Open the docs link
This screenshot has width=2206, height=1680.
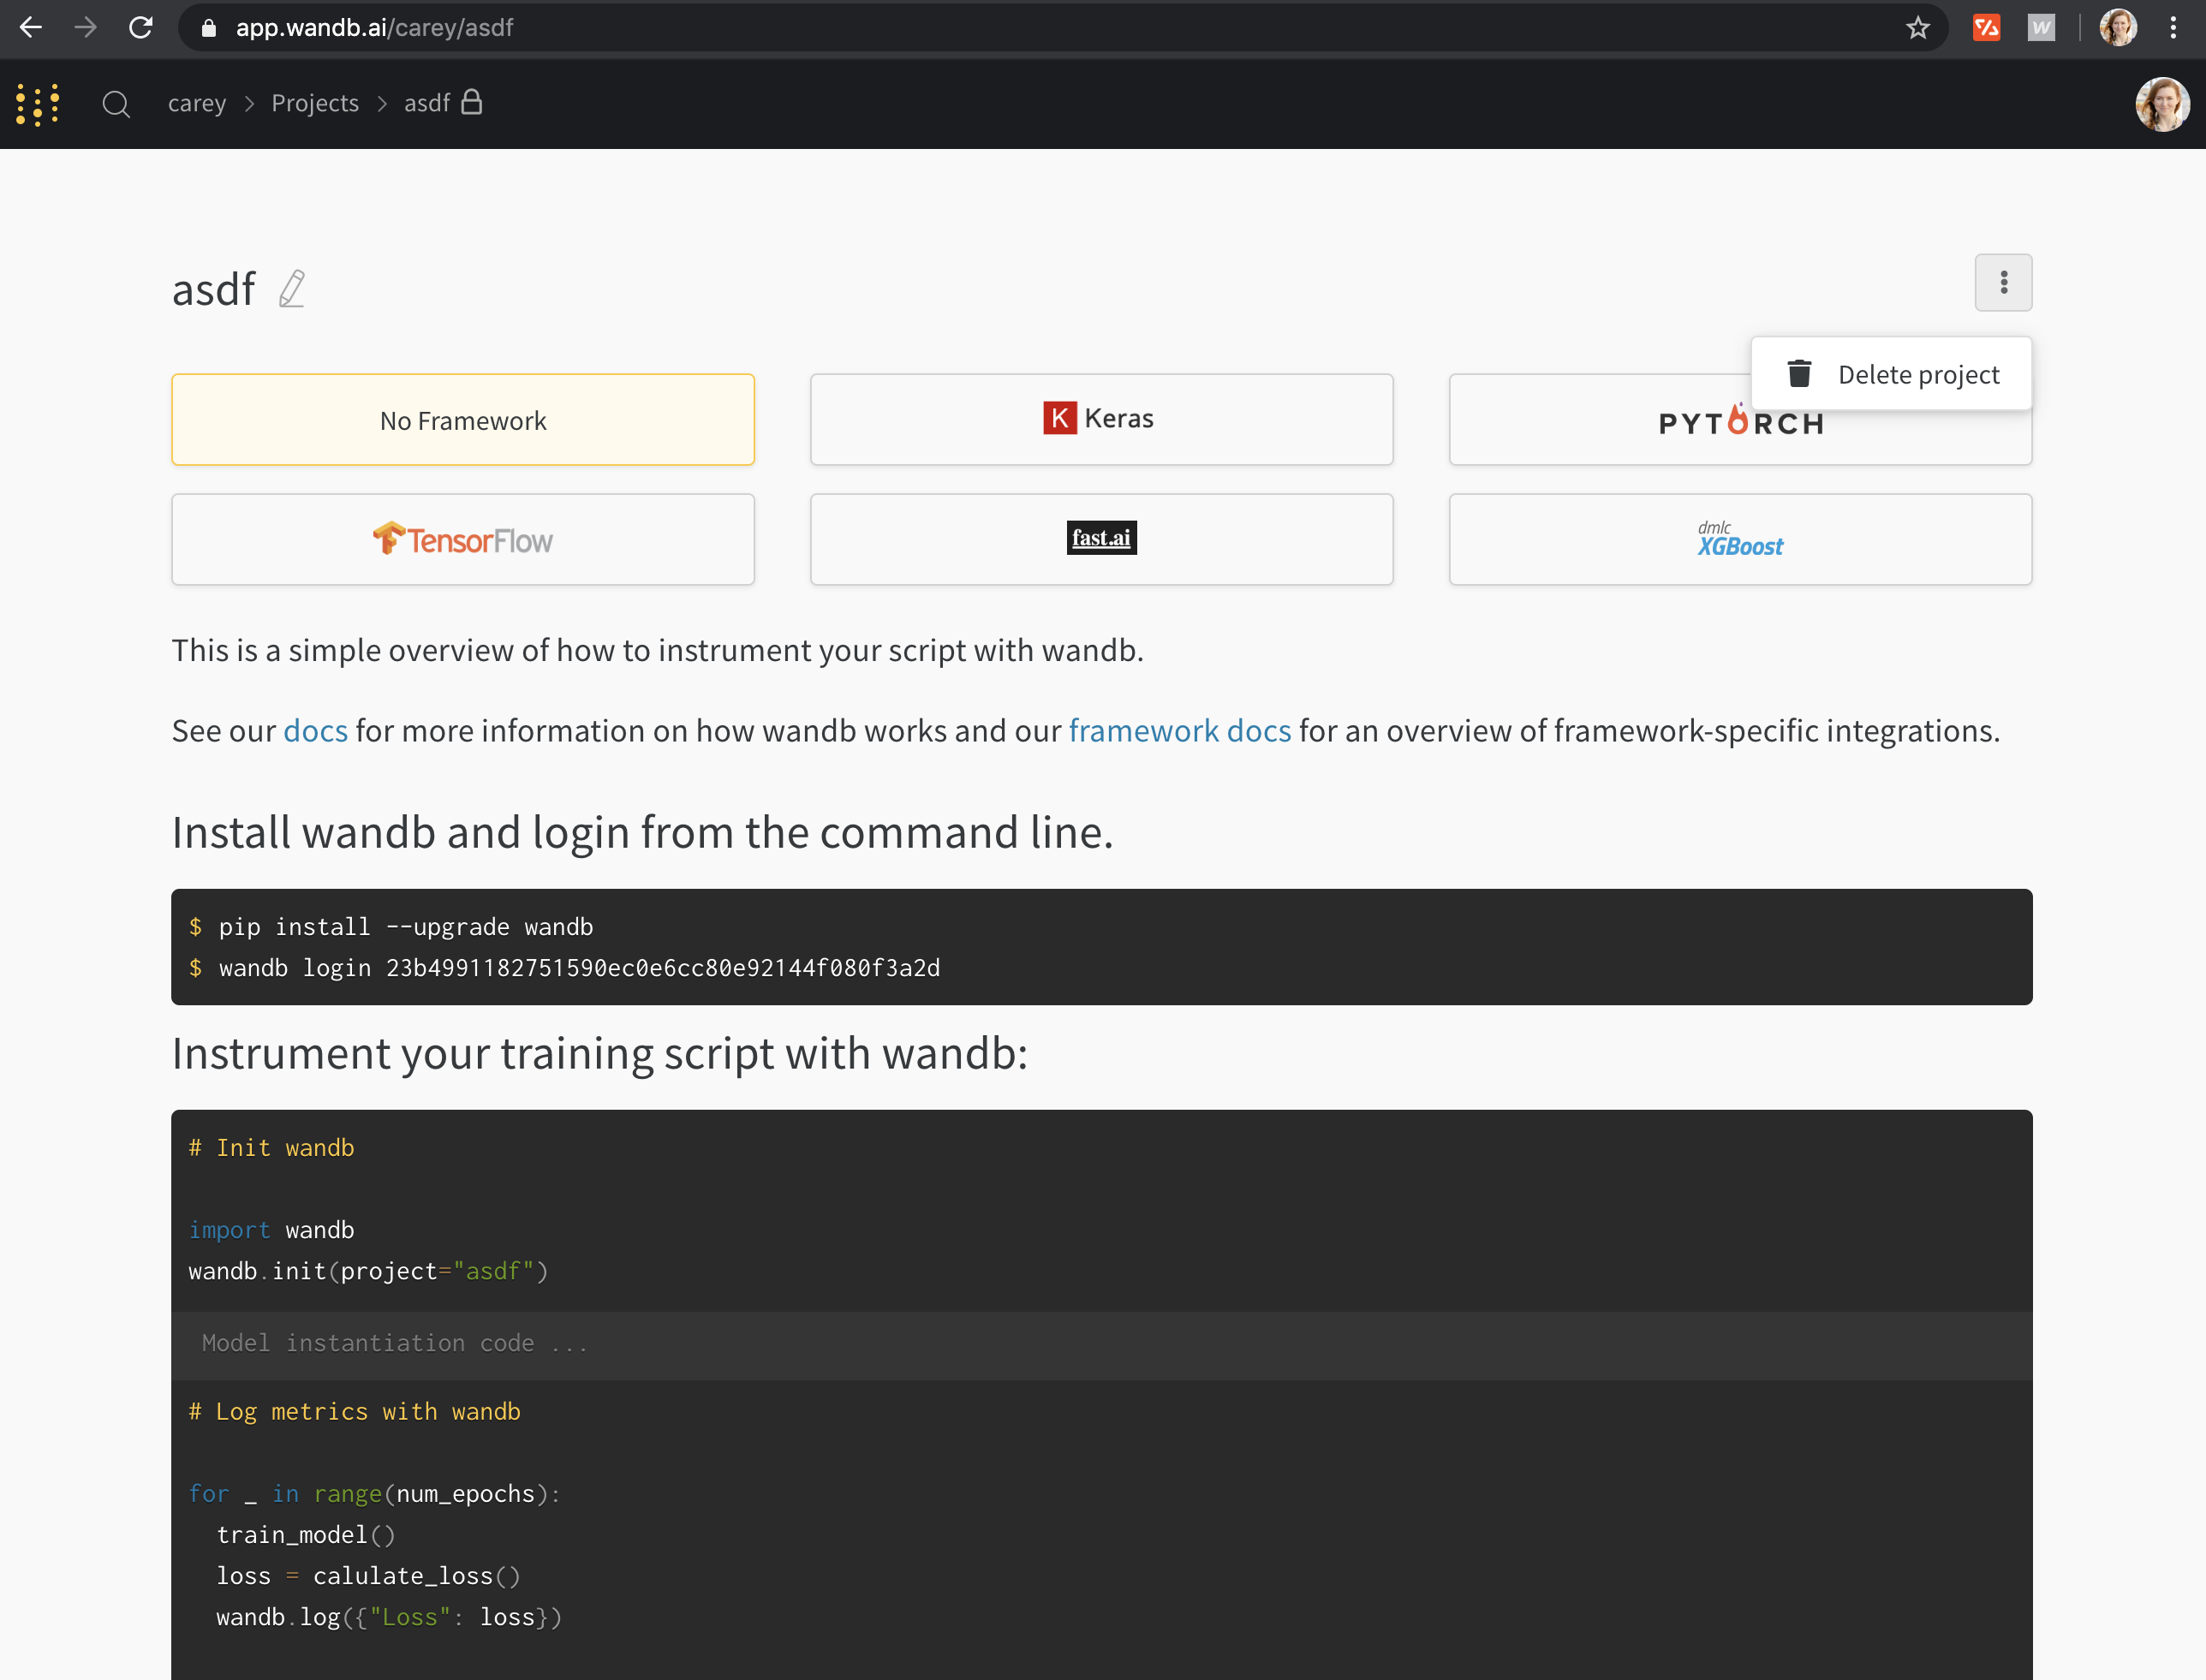click(x=314, y=730)
